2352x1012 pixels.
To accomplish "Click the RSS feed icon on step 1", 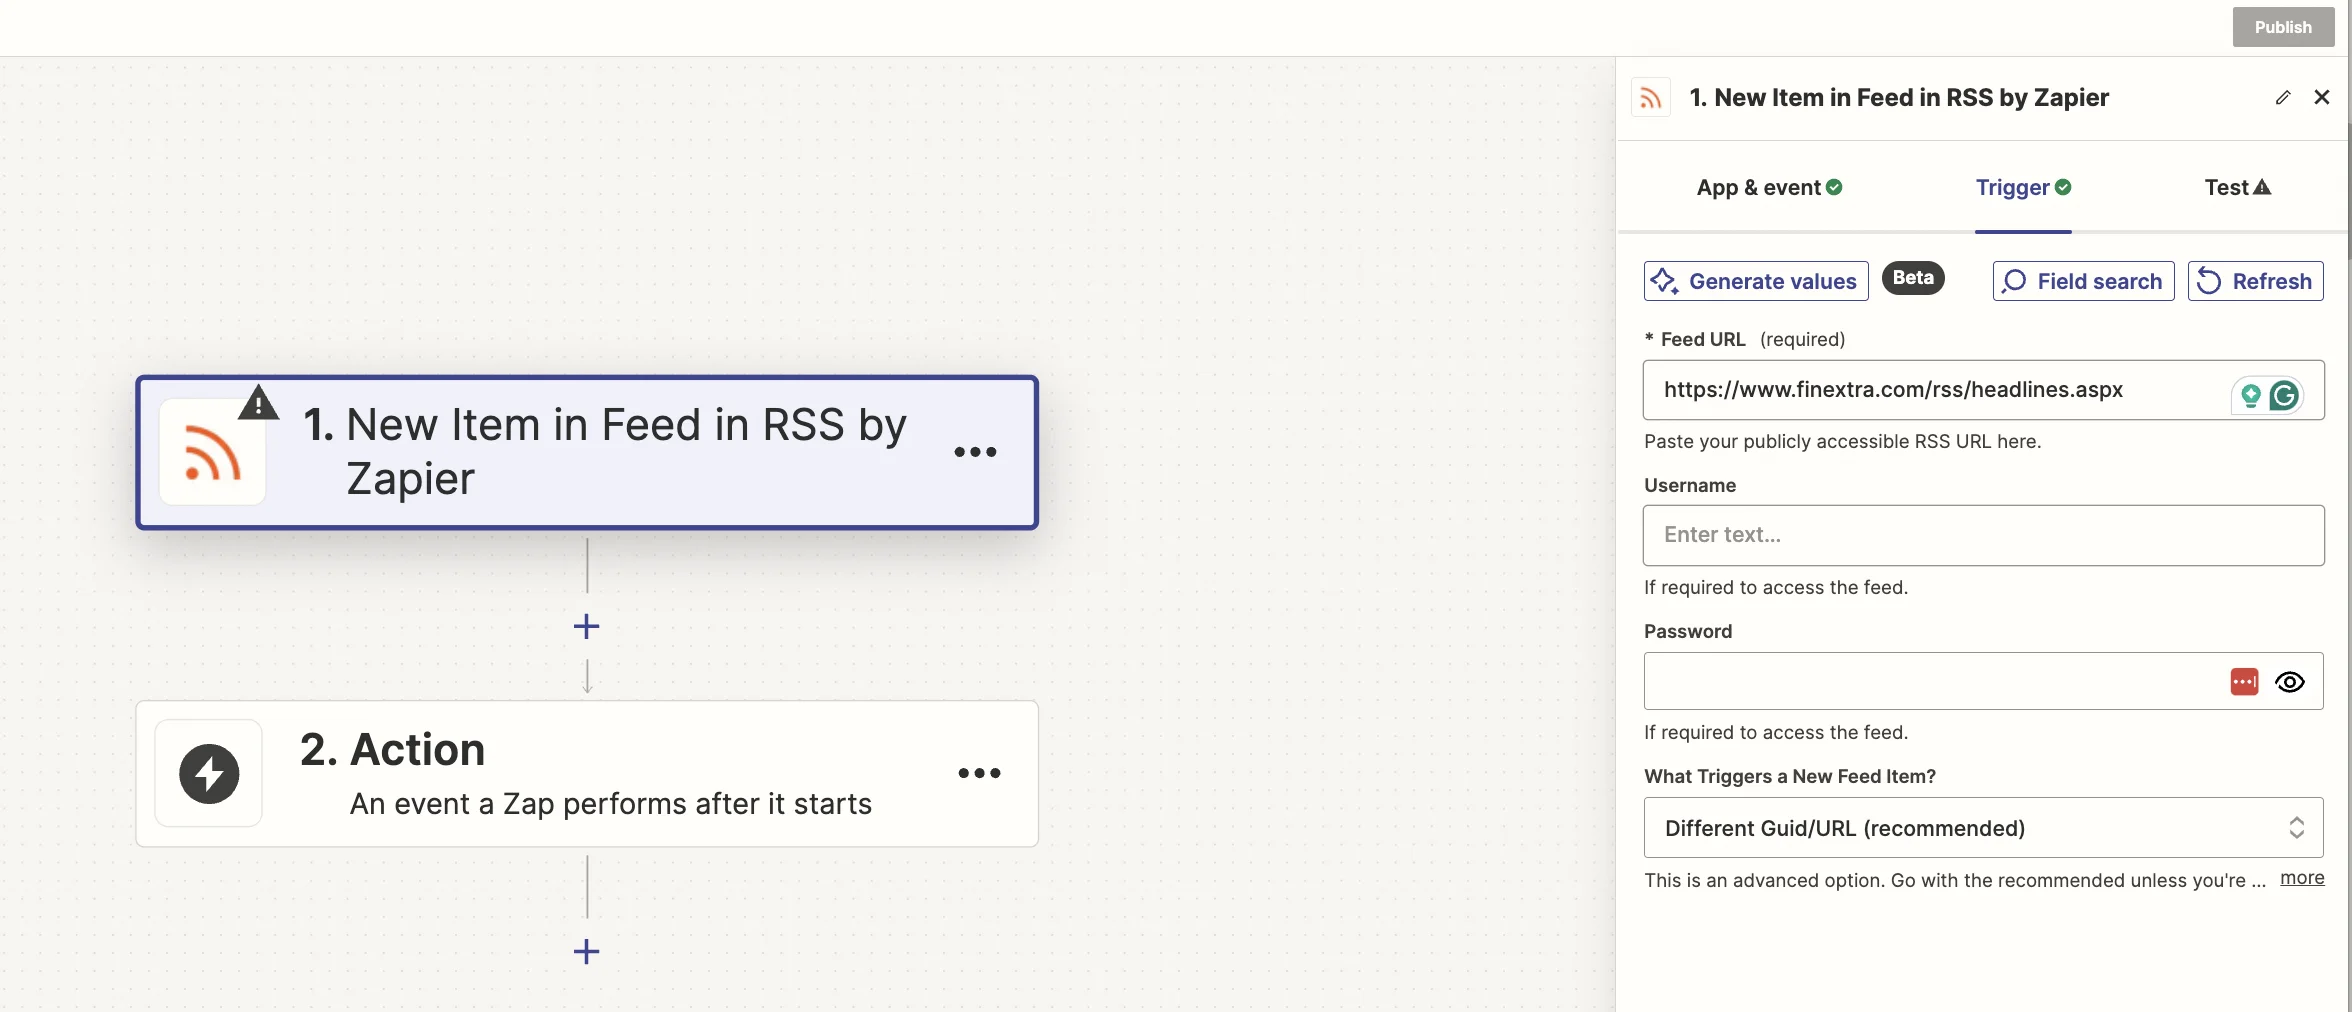I will (212, 452).
